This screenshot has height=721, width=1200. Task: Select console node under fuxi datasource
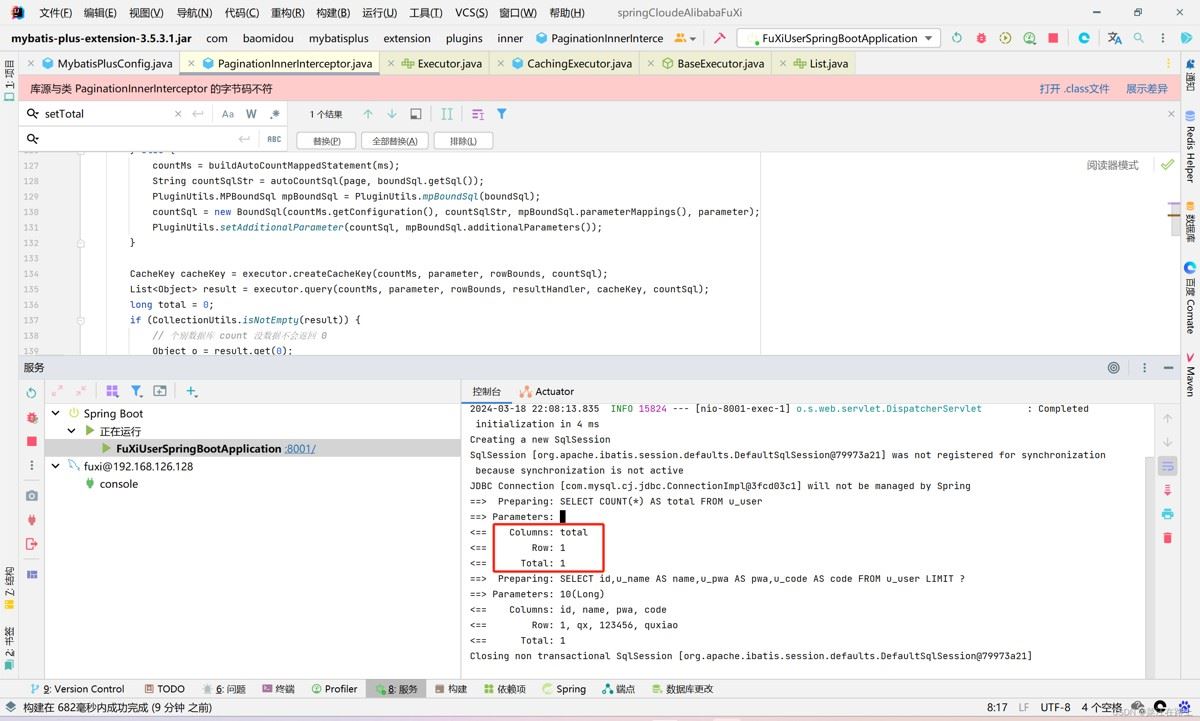point(118,484)
